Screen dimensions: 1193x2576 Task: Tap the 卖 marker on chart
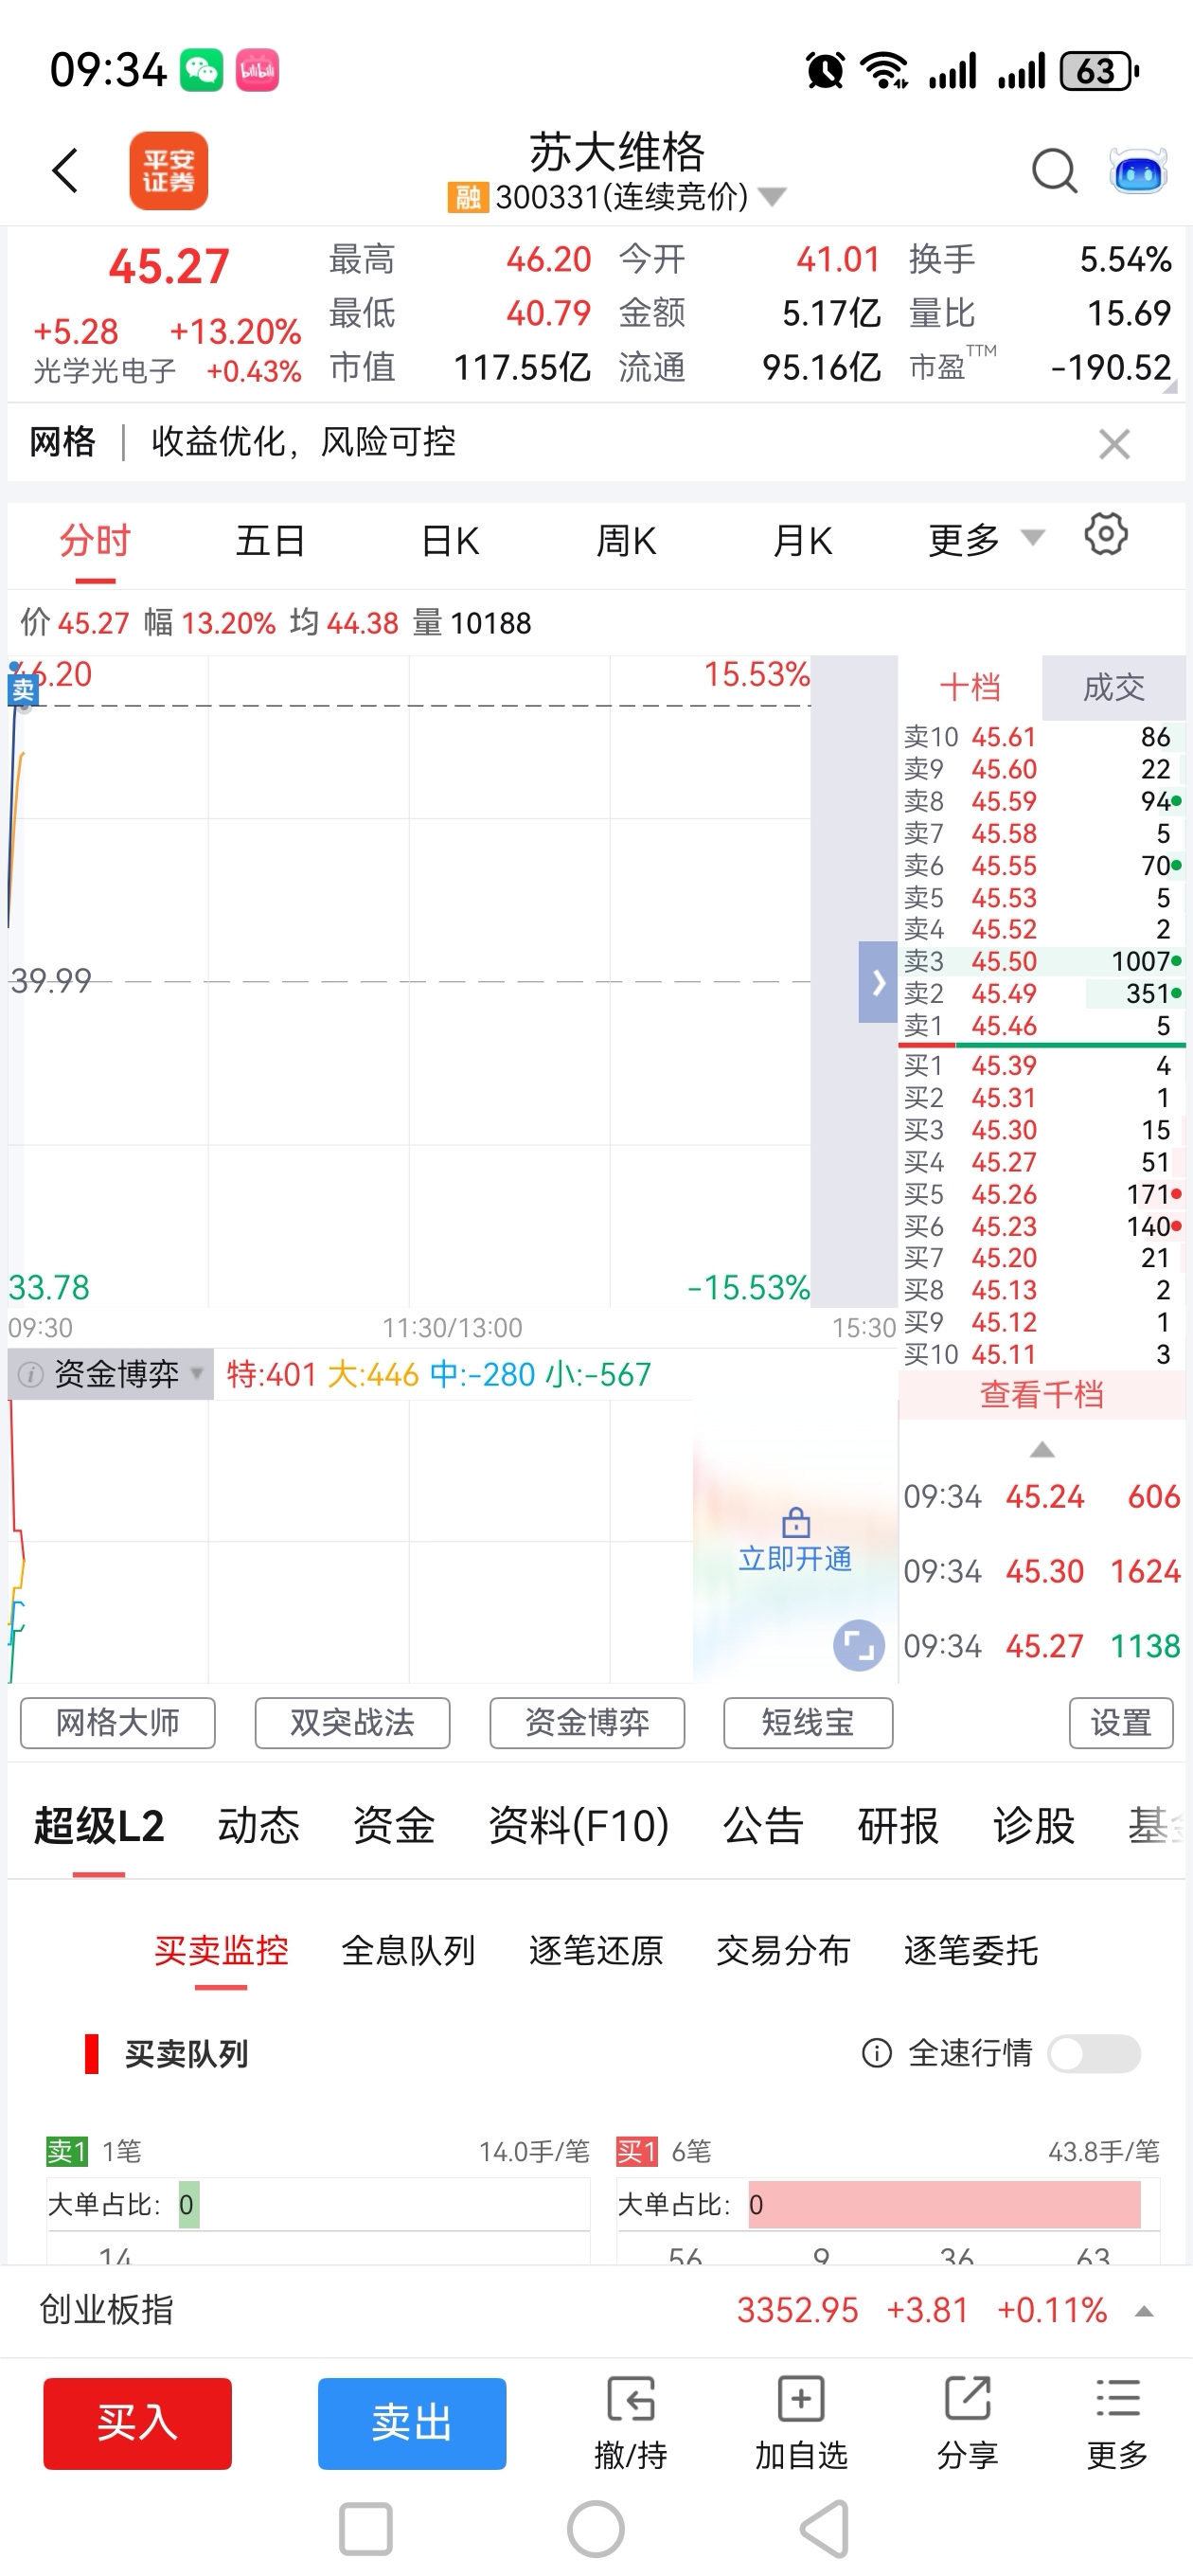pyautogui.click(x=22, y=690)
